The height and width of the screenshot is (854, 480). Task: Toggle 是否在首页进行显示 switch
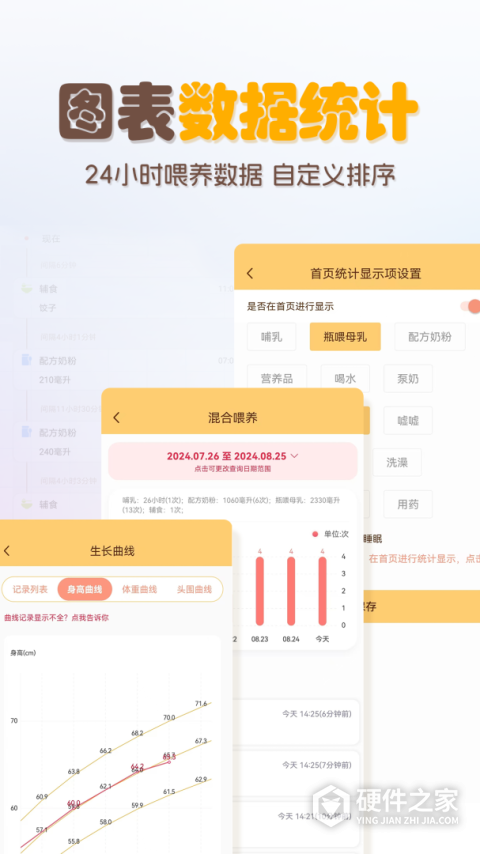pyautogui.click(x=471, y=306)
